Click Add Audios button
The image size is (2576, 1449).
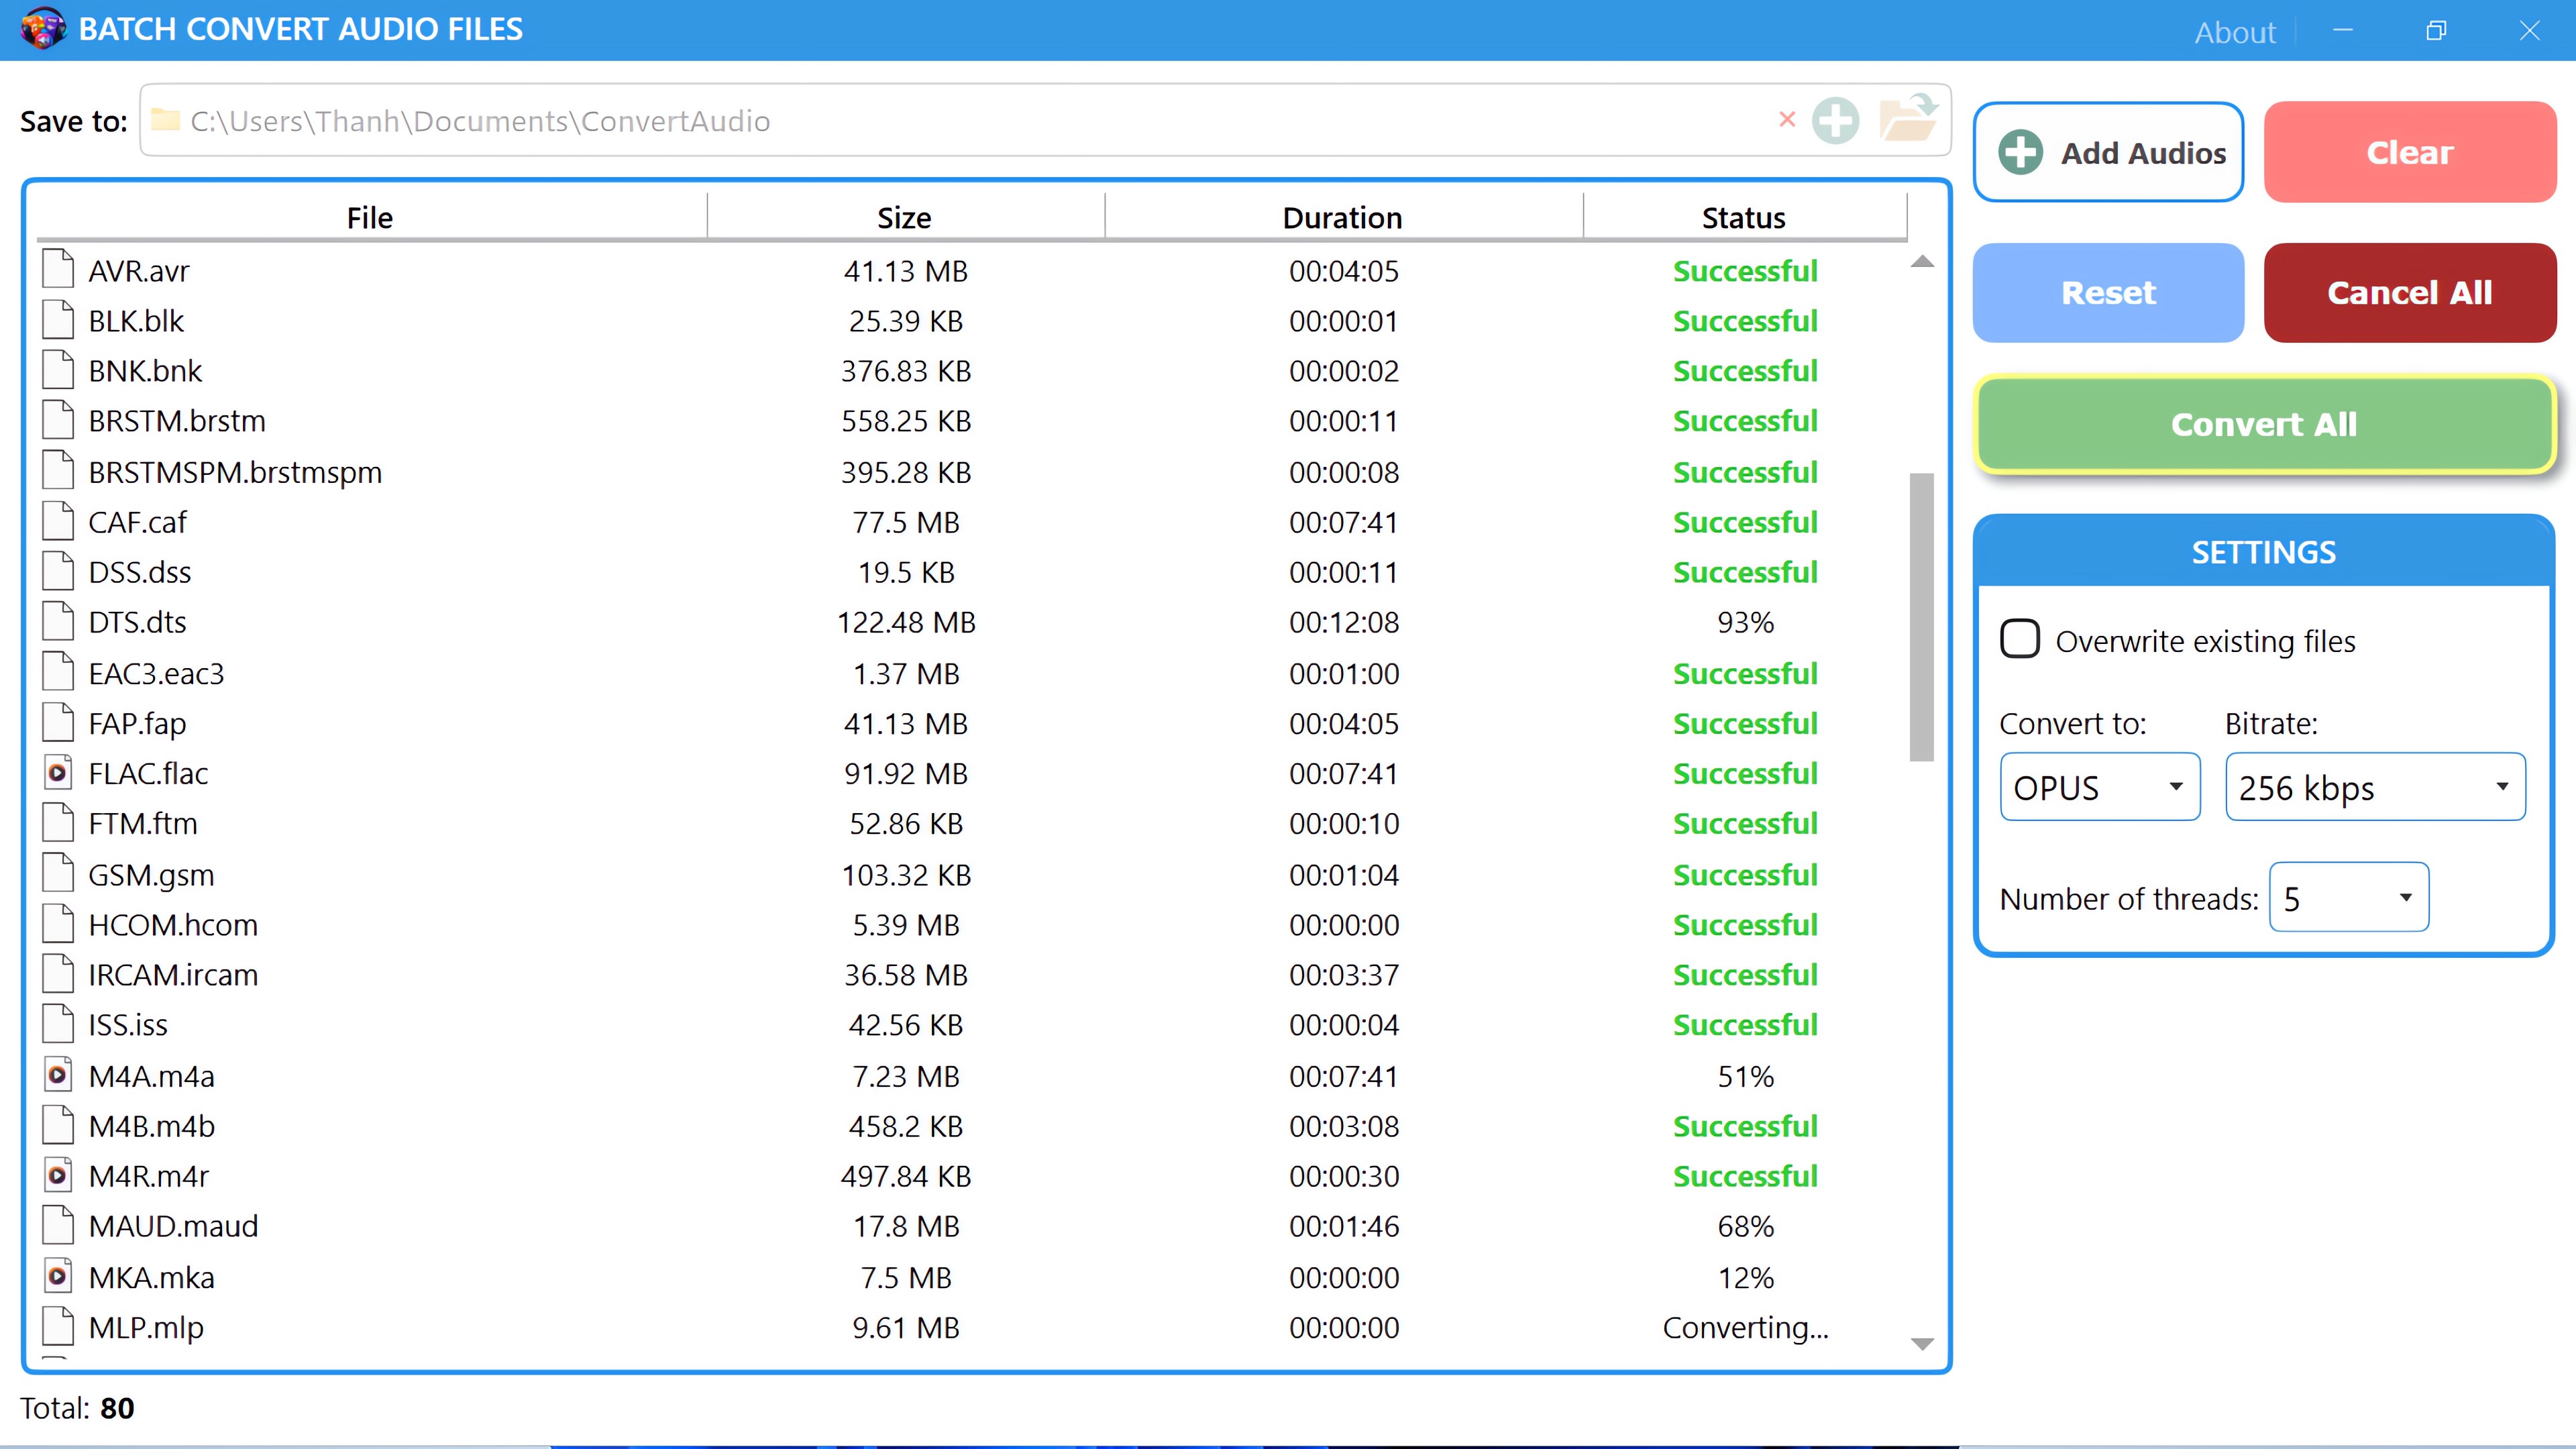pyautogui.click(x=2108, y=152)
